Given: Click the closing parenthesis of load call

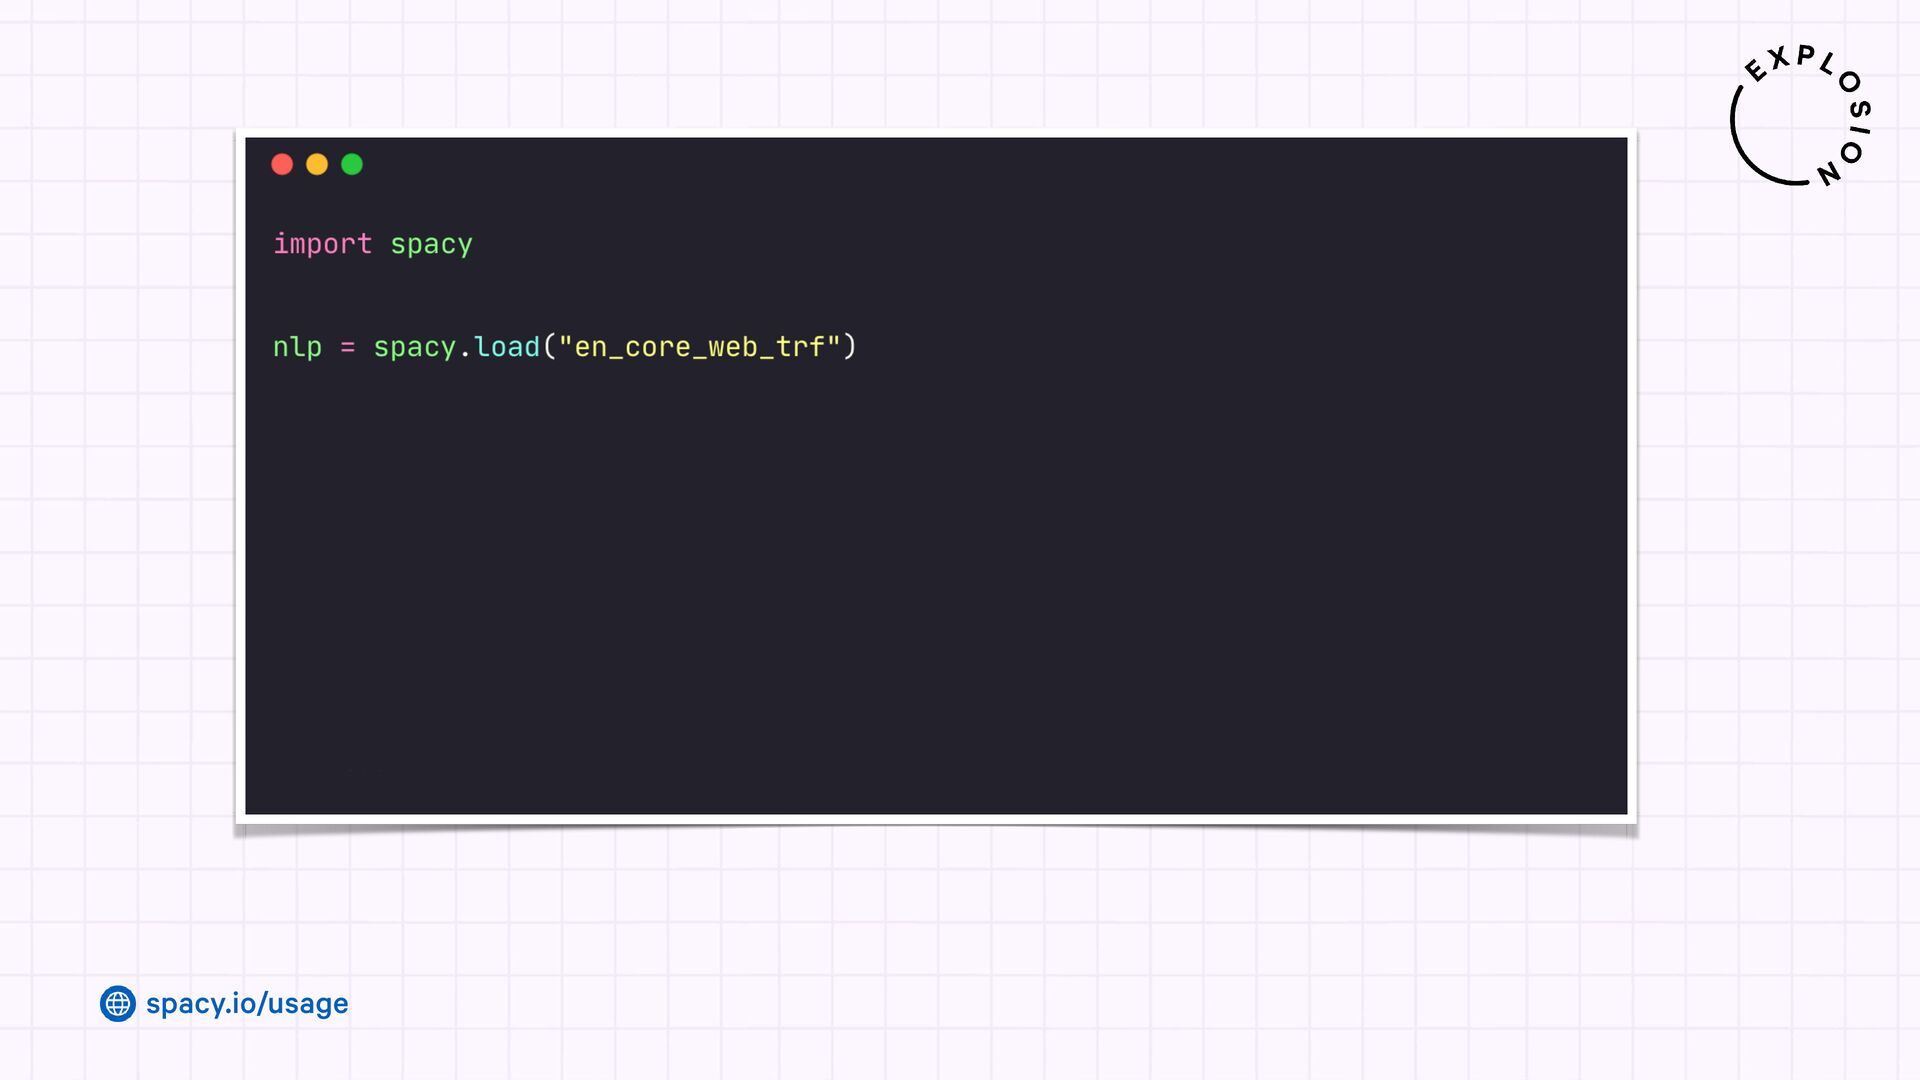Looking at the screenshot, I should point(850,347).
